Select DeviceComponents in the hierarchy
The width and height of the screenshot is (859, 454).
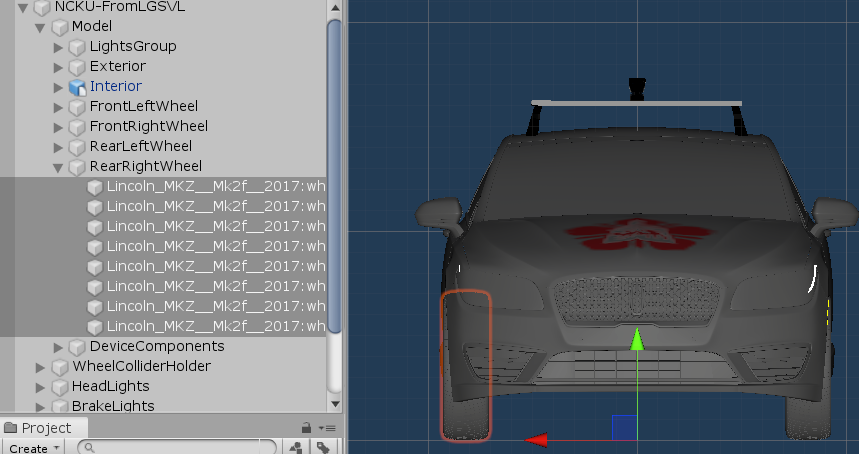(x=157, y=346)
